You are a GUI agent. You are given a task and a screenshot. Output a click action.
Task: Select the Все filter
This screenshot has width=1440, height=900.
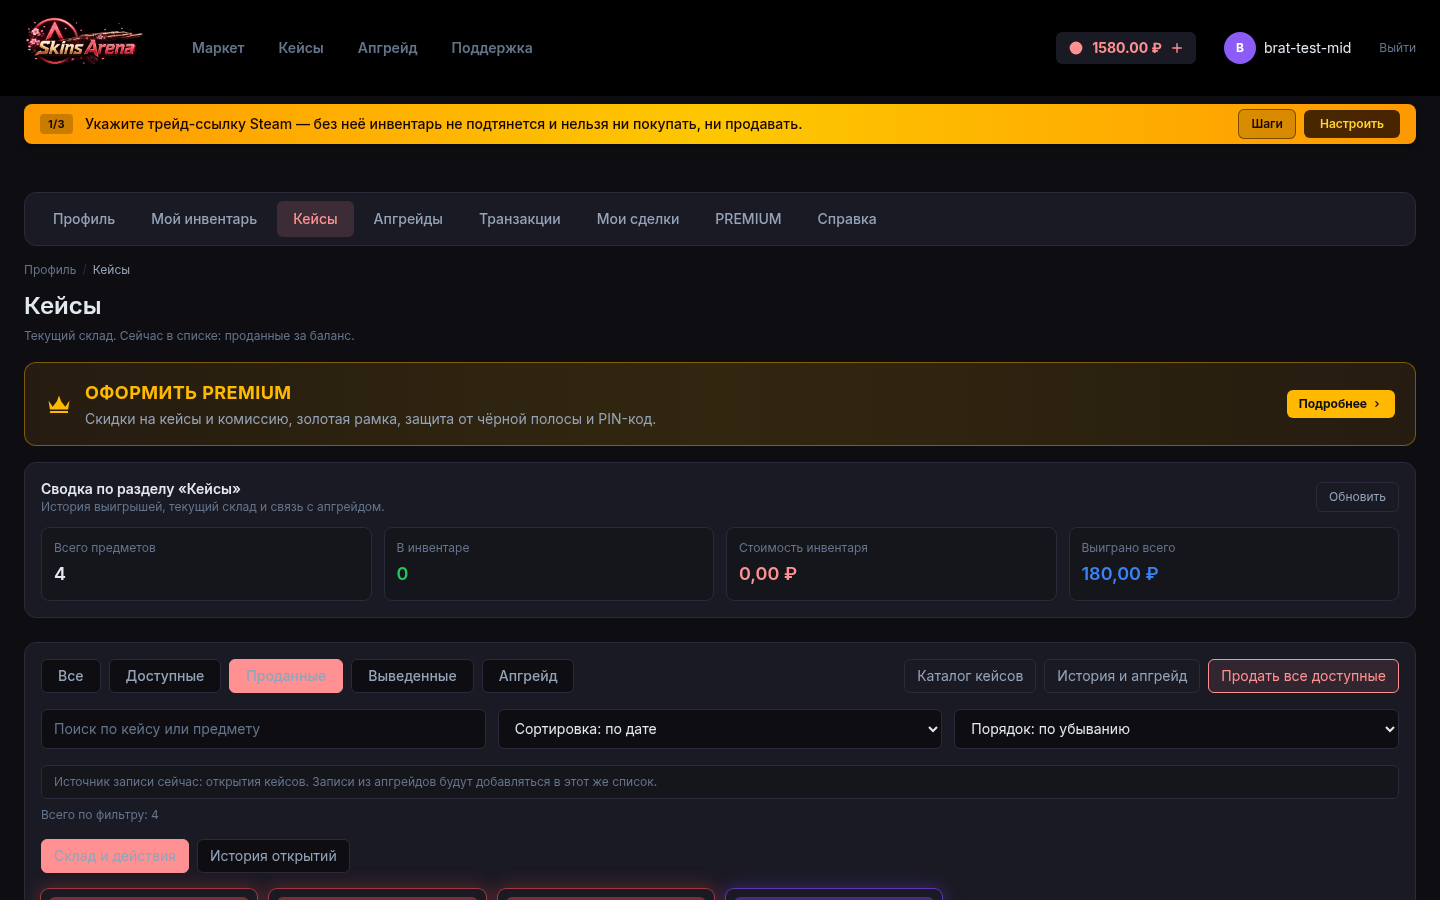point(71,676)
